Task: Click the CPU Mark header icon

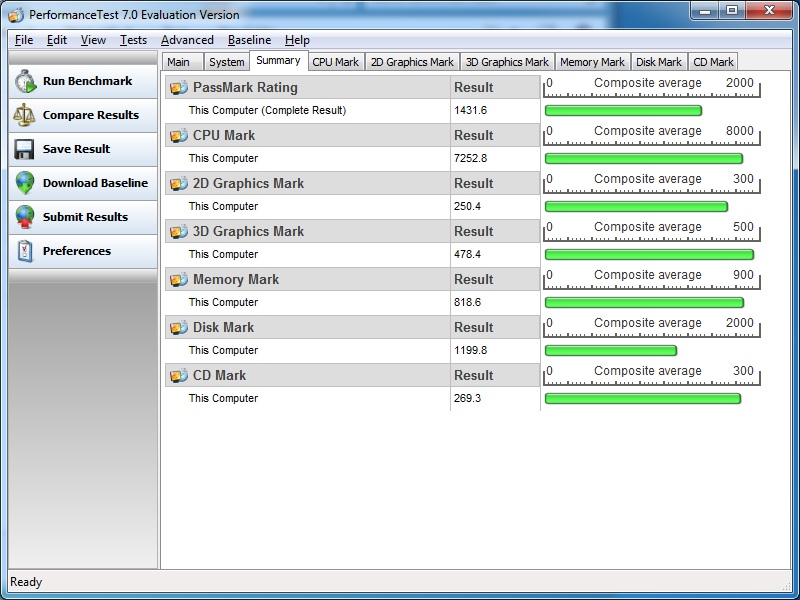Action: (x=179, y=136)
